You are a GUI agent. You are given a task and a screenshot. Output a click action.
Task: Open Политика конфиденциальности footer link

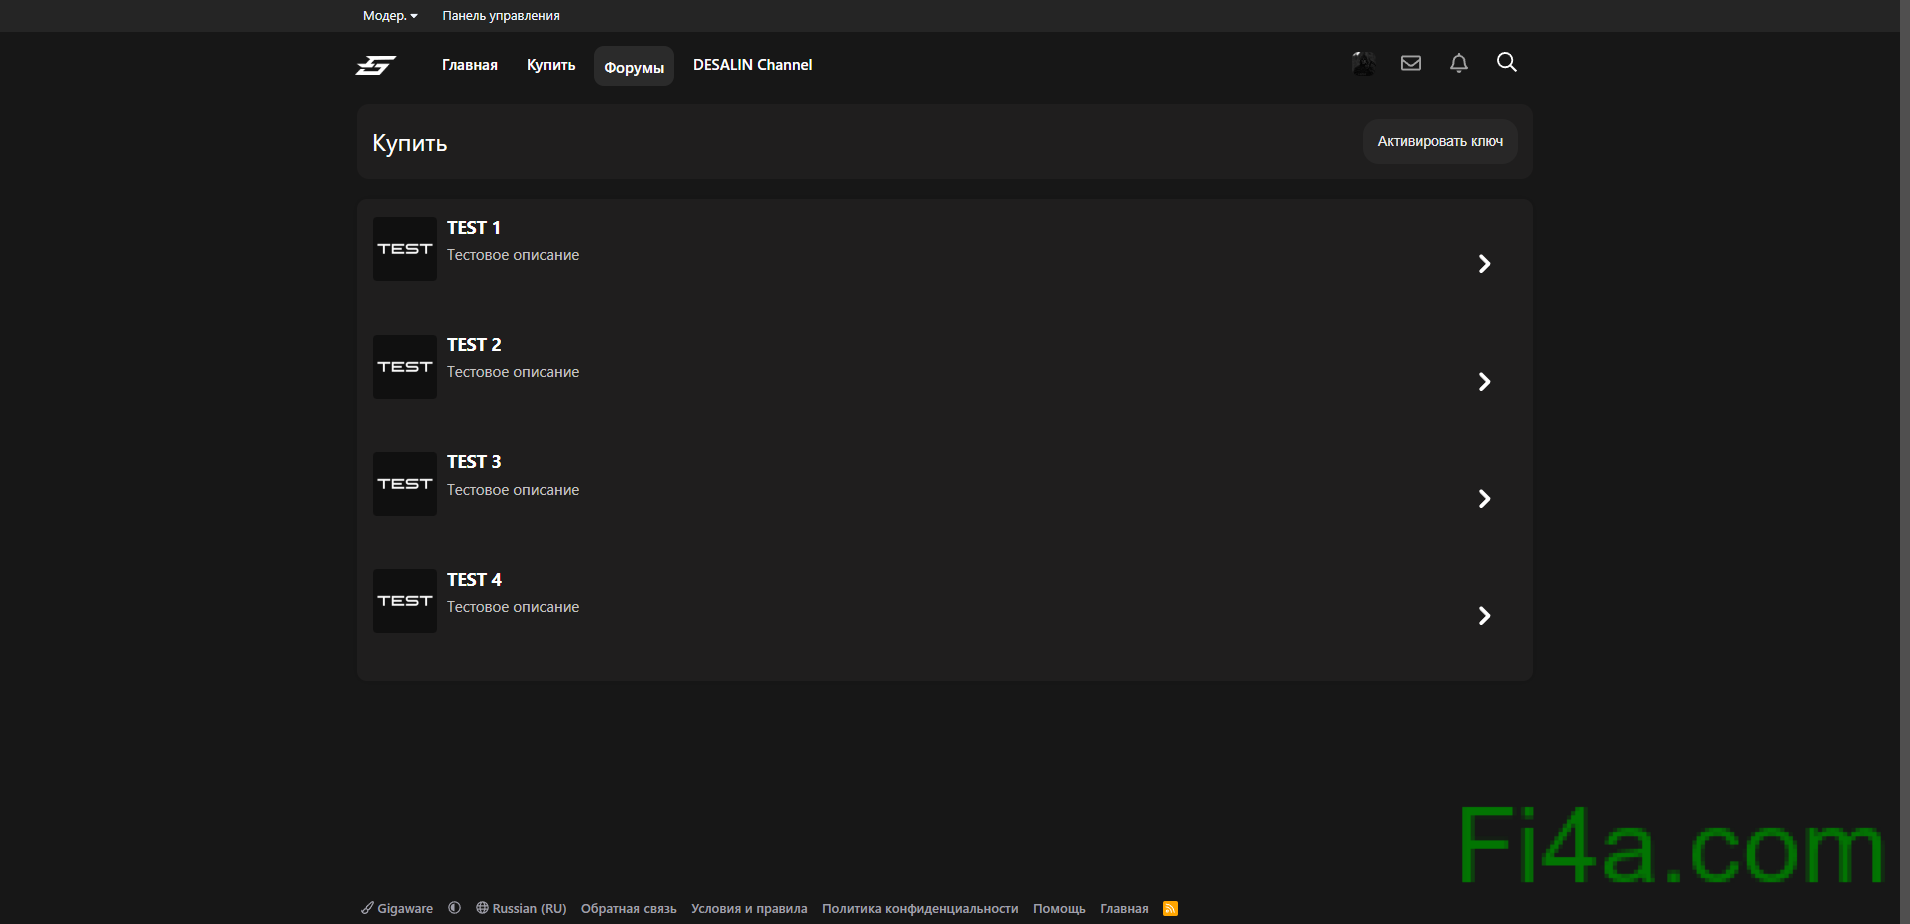coord(920,908)
